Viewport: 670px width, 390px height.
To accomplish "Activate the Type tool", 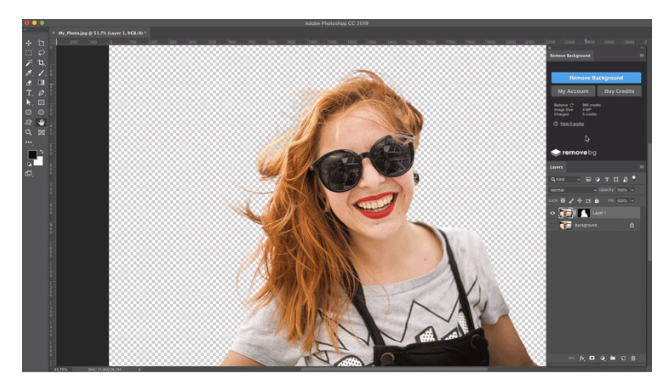I will pyautogui.click(x=29, y=93).
